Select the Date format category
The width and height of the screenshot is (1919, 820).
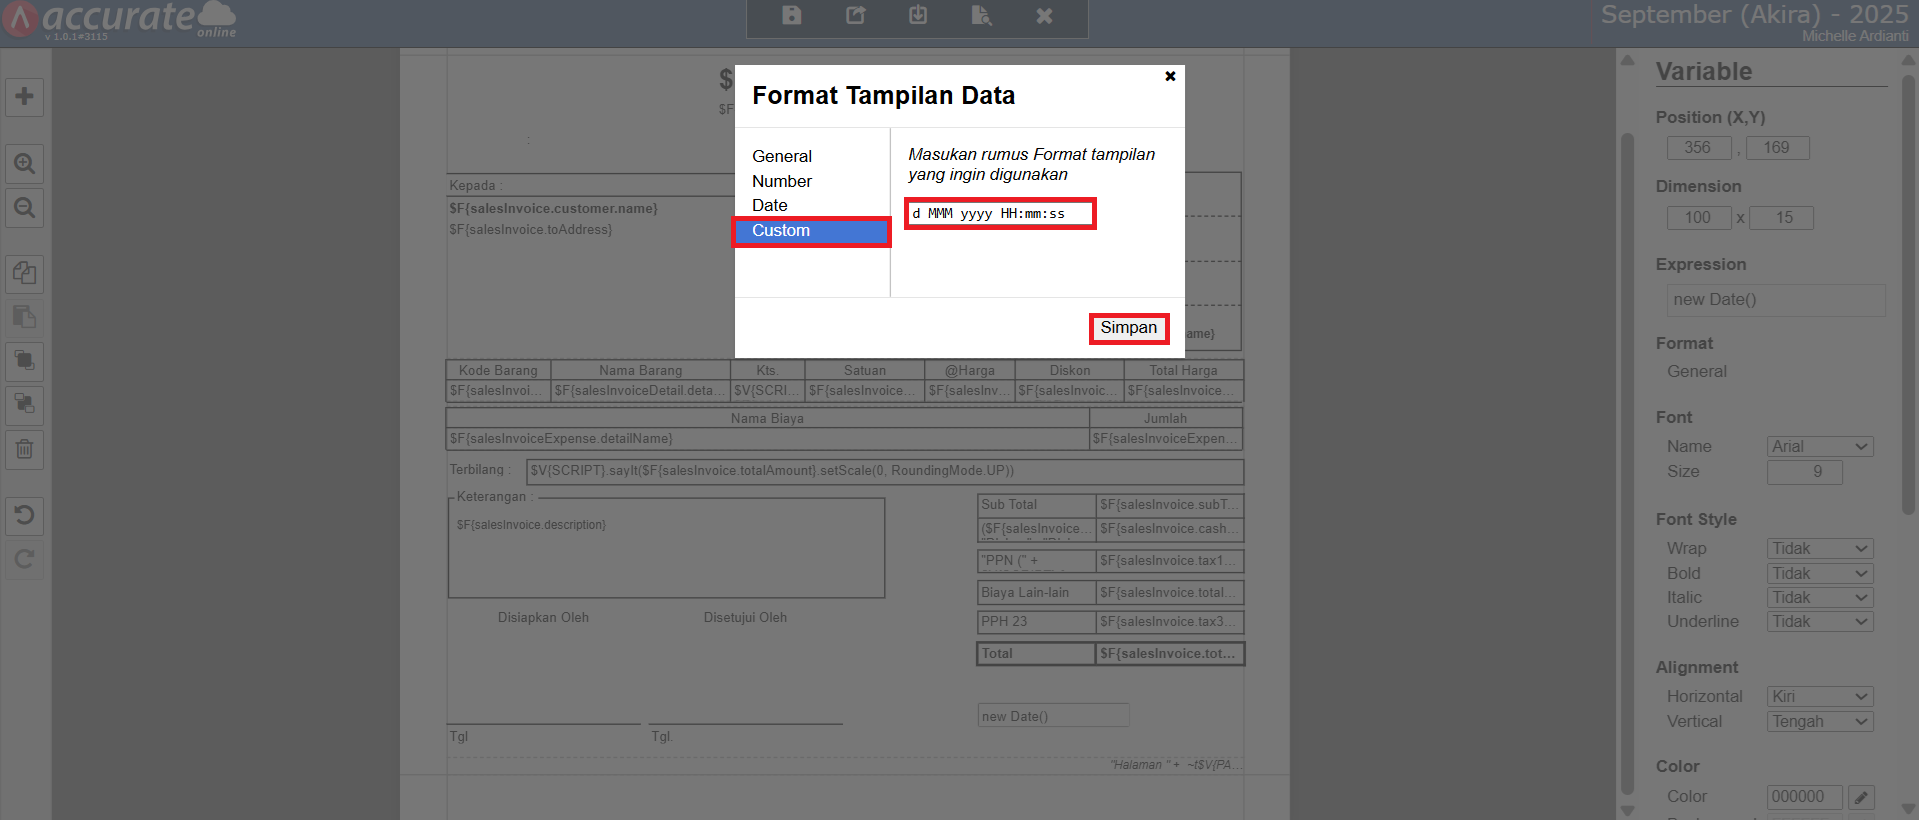tap(770, 205)
